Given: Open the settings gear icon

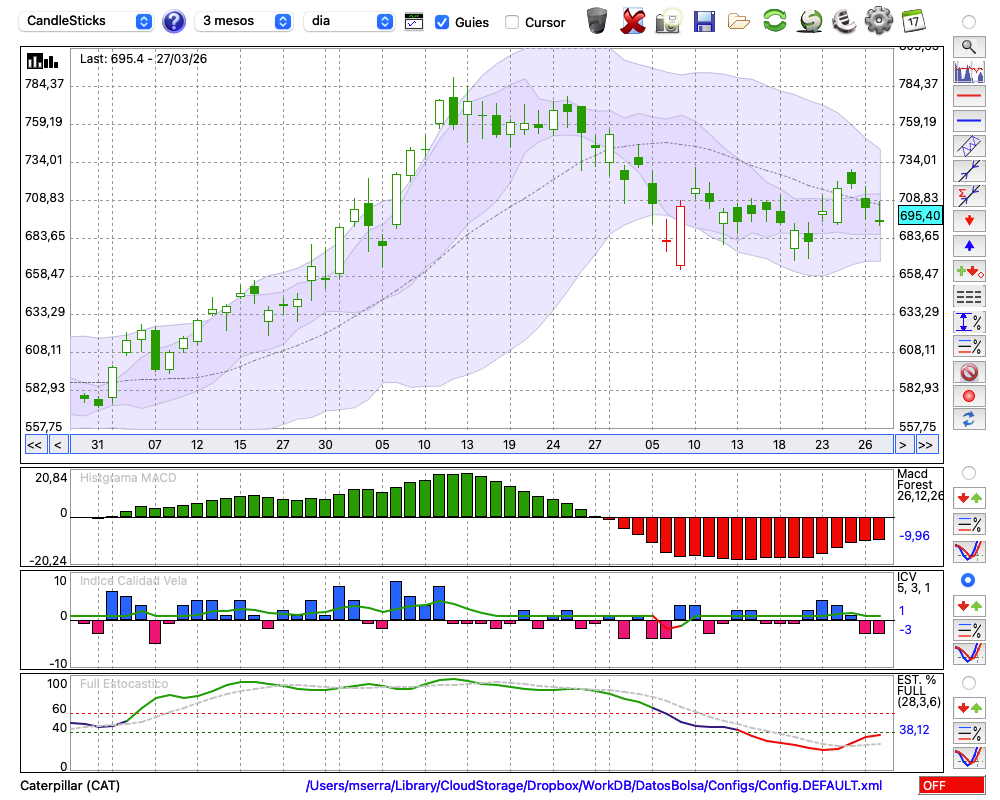Looking at the screenshot, I should point(878,20).
